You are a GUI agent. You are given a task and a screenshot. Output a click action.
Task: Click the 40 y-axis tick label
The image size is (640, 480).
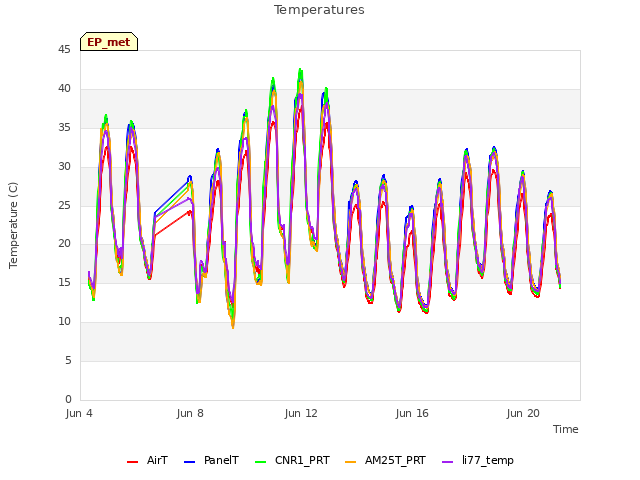coord(64,88)
